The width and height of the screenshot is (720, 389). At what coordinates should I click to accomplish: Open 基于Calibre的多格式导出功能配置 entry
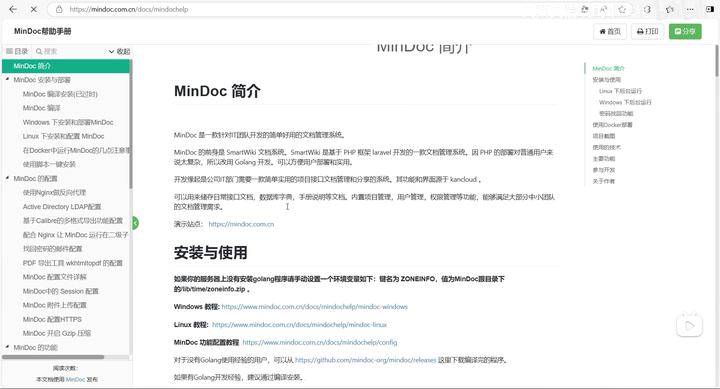tap(73, 220)
